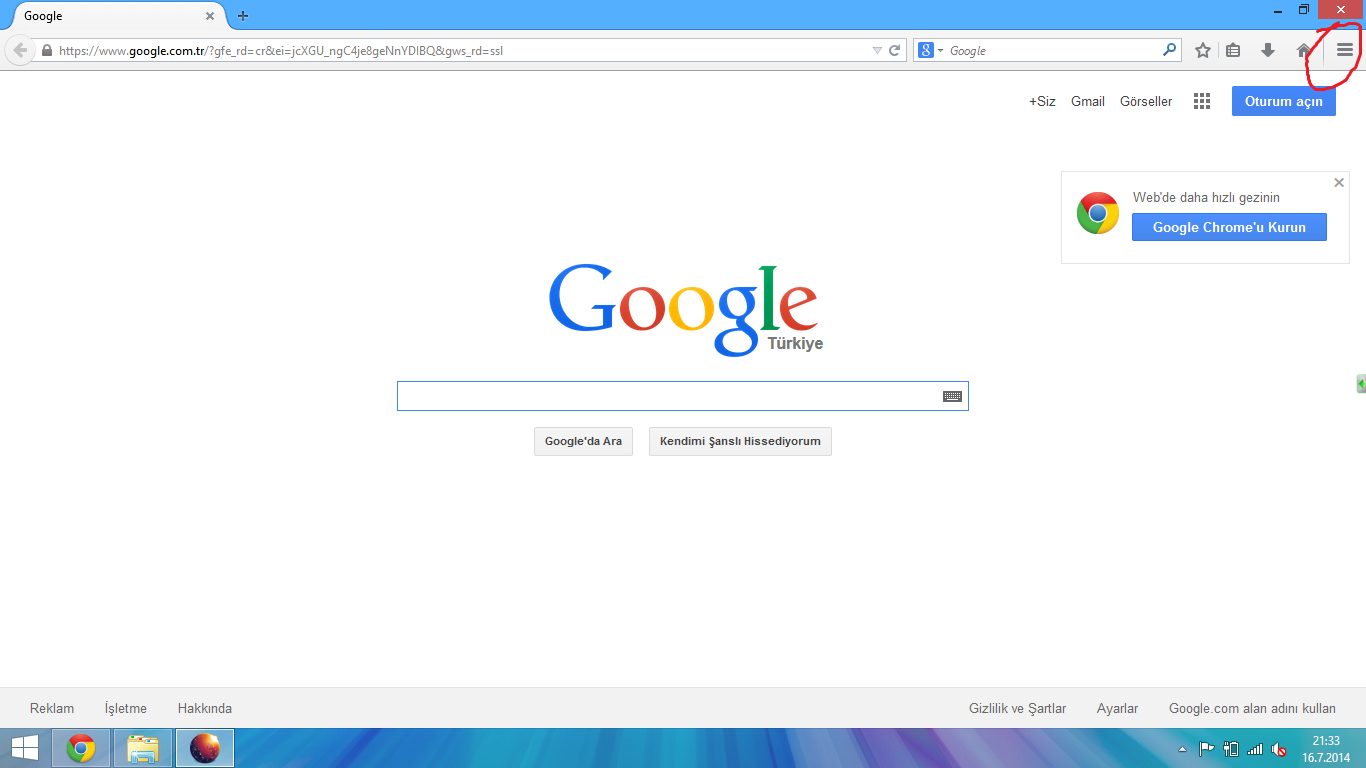1366x768 pixels.
Task: Click the Google Chrome'u Kurun button
Action: [x=1229, y=227]
